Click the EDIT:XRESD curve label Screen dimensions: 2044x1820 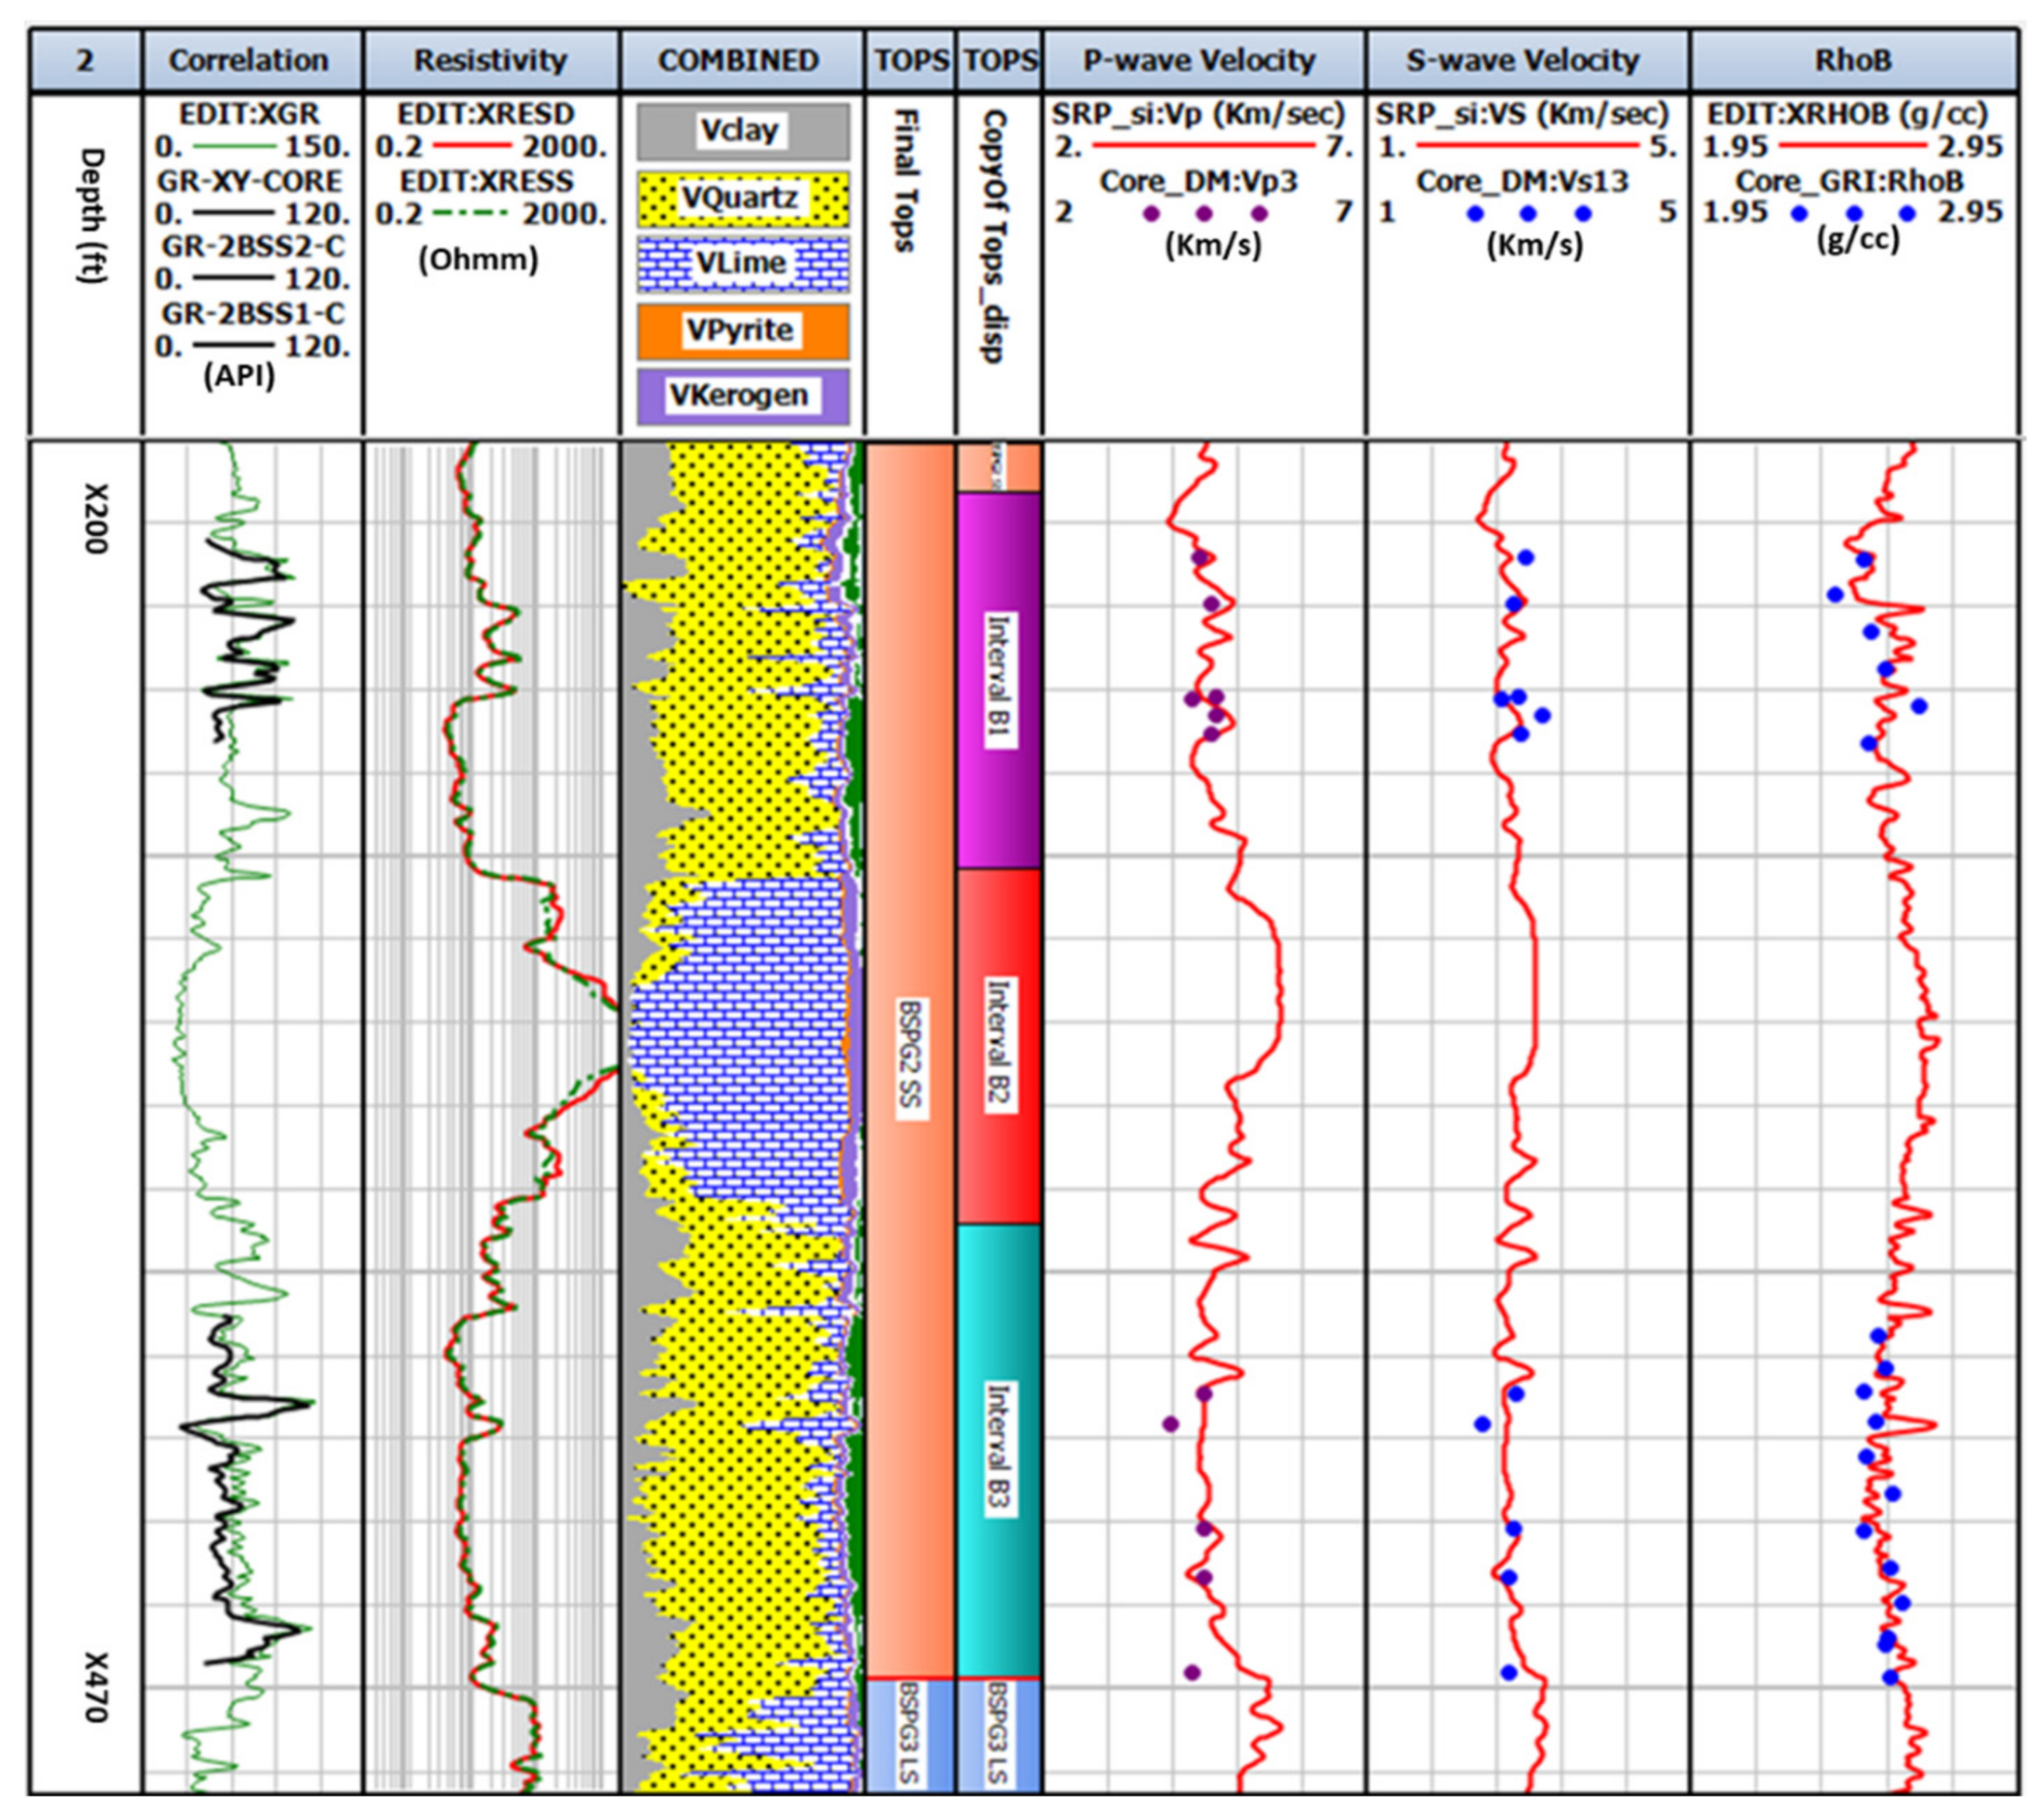(x=486, y=114)
